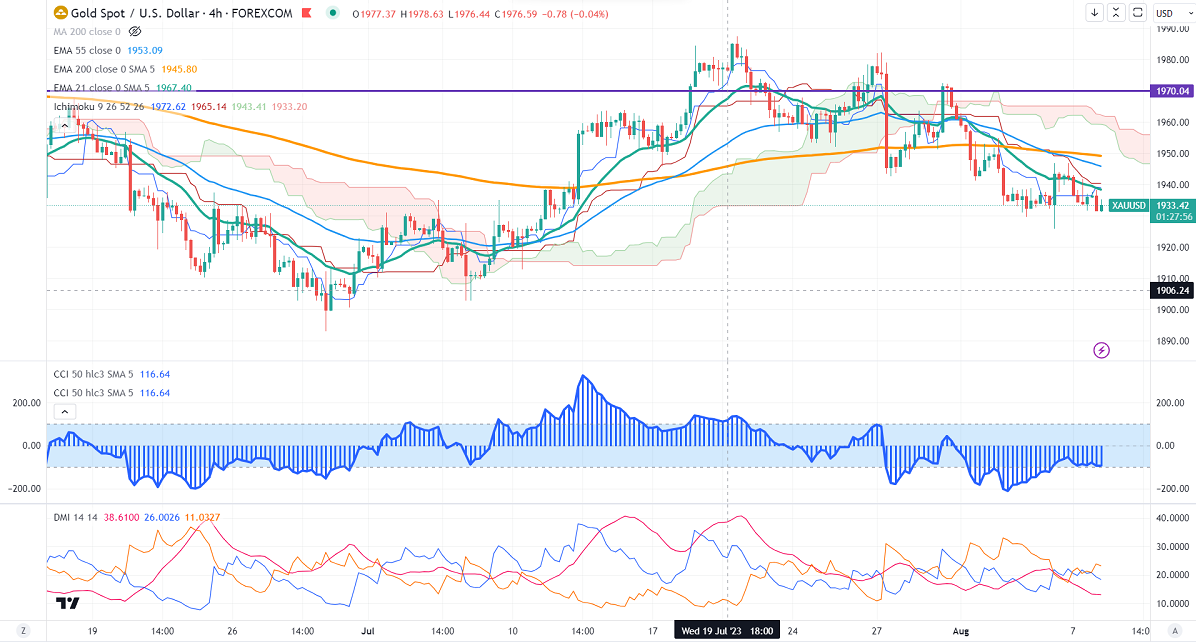Click the maximize chart brackets icon
This screenshot has height=642, width=1196.
1137,13
